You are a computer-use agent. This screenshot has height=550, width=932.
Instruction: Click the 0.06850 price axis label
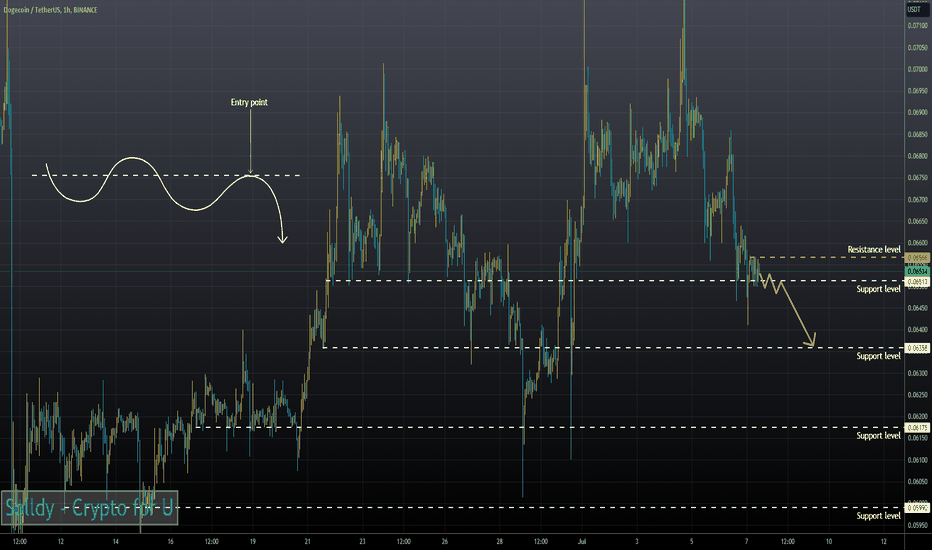click(917, 134)
